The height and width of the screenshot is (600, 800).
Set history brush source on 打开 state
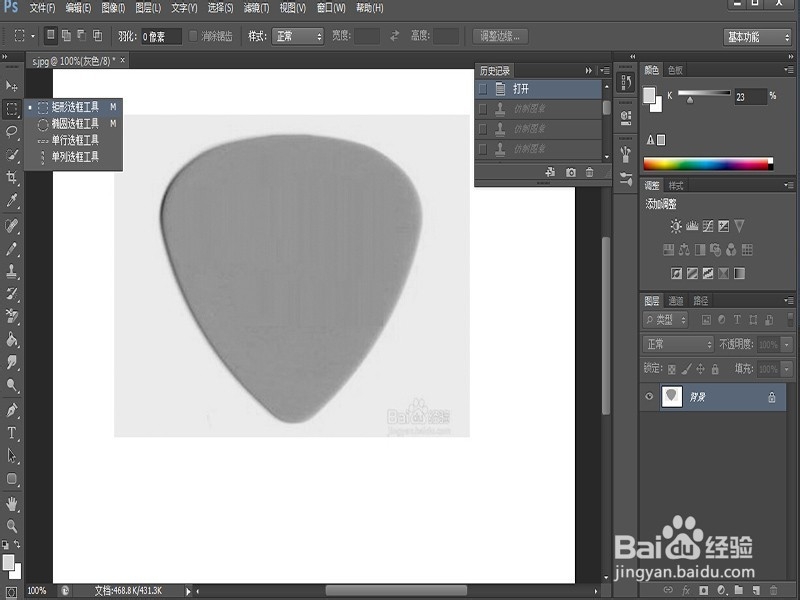pyautogui.click(x=483, y=89)
